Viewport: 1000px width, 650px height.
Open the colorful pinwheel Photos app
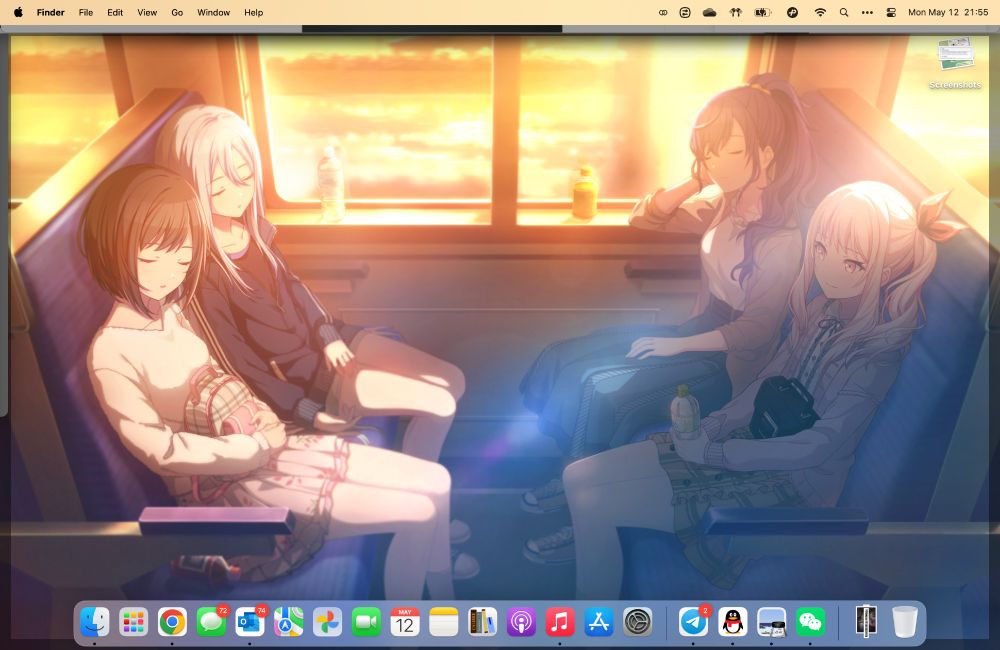click(x=327, y=621)
